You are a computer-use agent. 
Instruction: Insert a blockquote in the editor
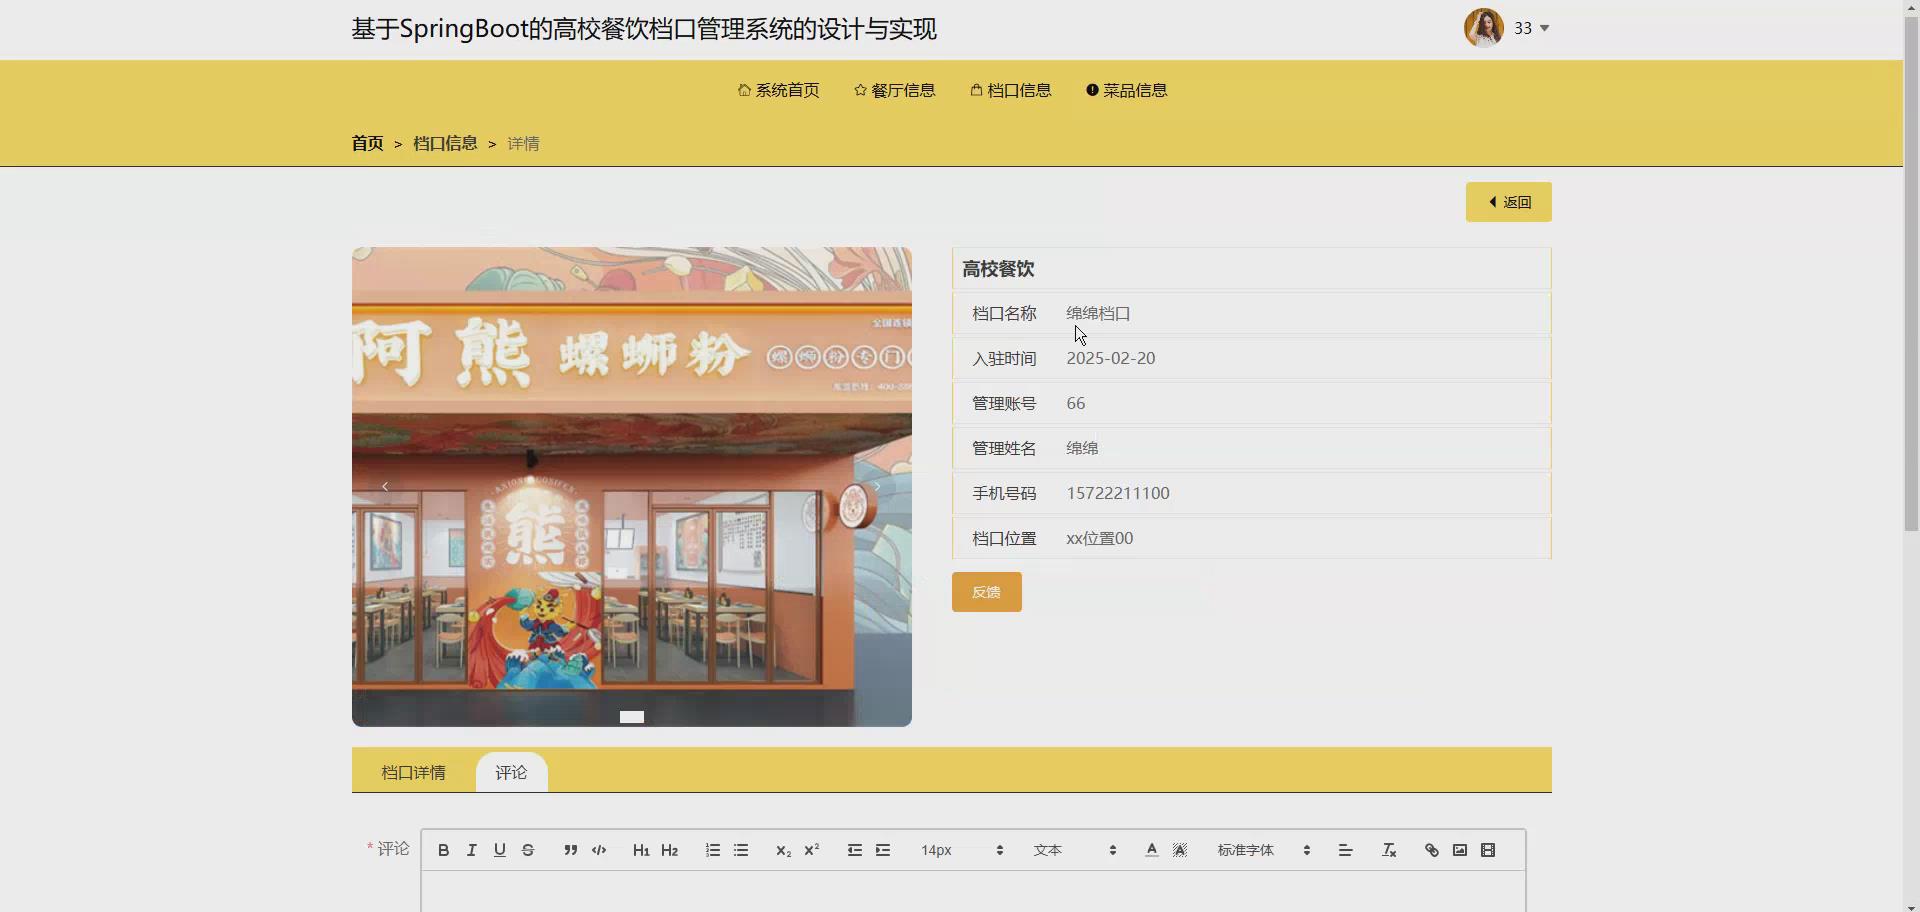[570, 850]
